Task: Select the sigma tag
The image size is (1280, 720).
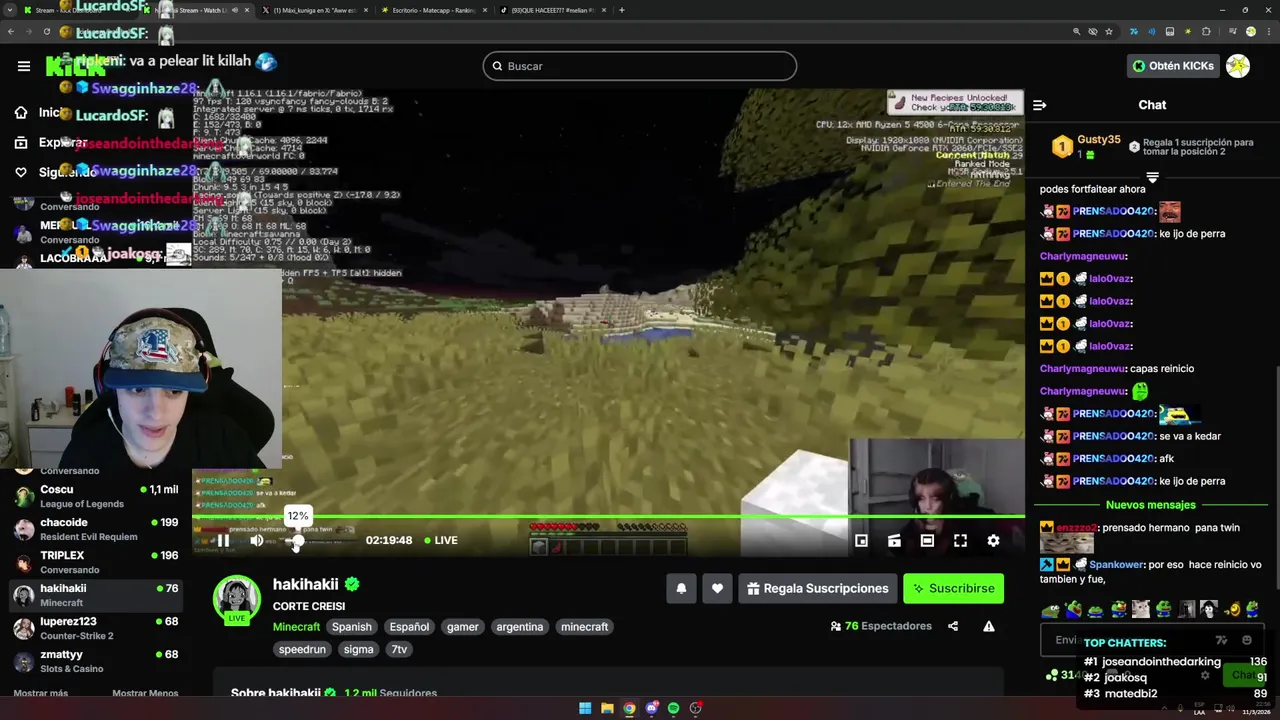Action: click(358, 649)
